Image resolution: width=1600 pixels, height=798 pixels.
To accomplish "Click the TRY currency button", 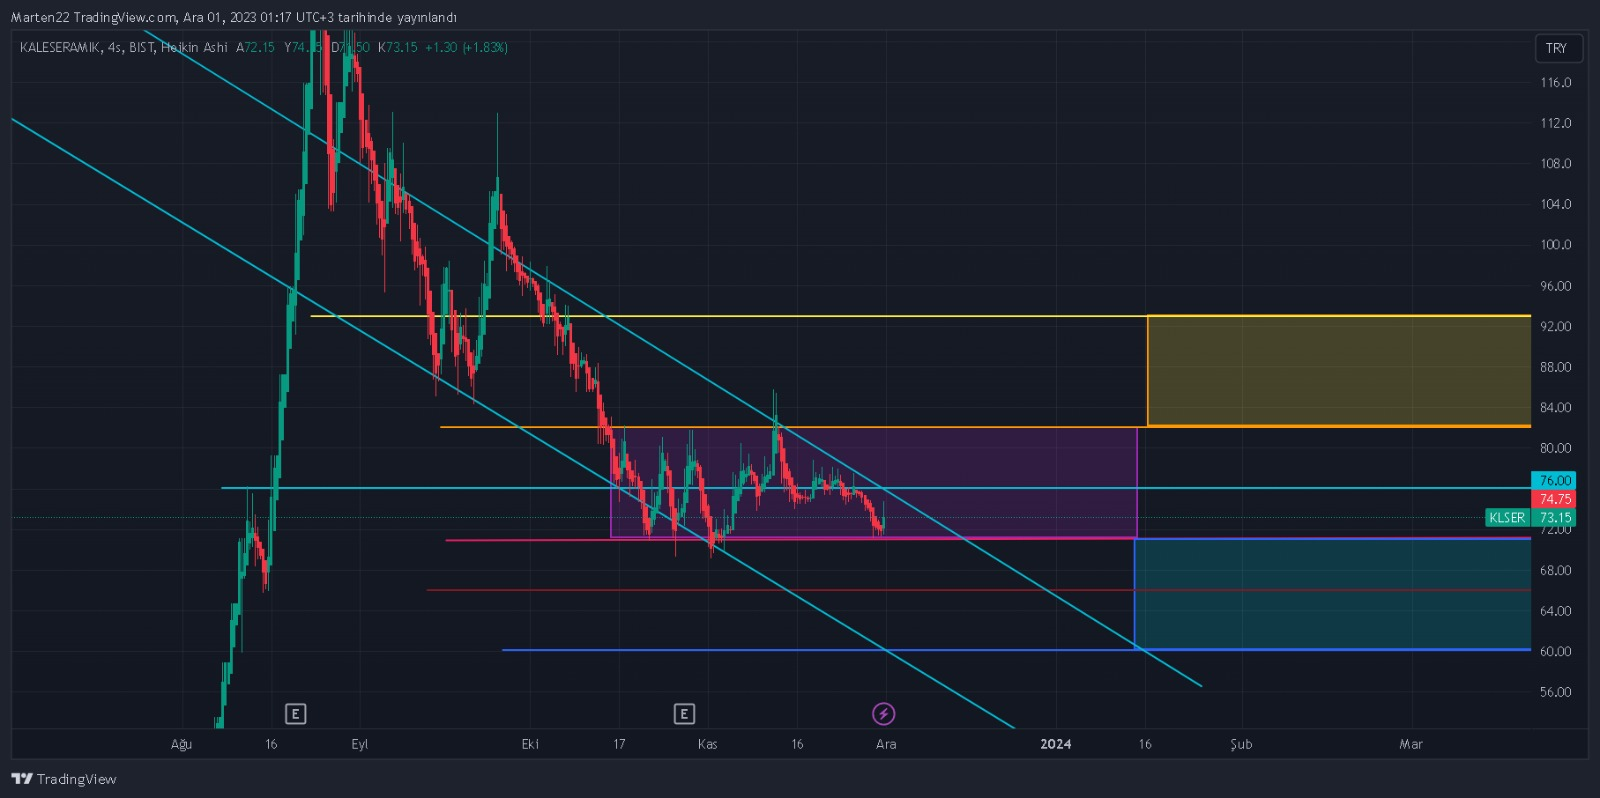I will (x=1557, y=48).
